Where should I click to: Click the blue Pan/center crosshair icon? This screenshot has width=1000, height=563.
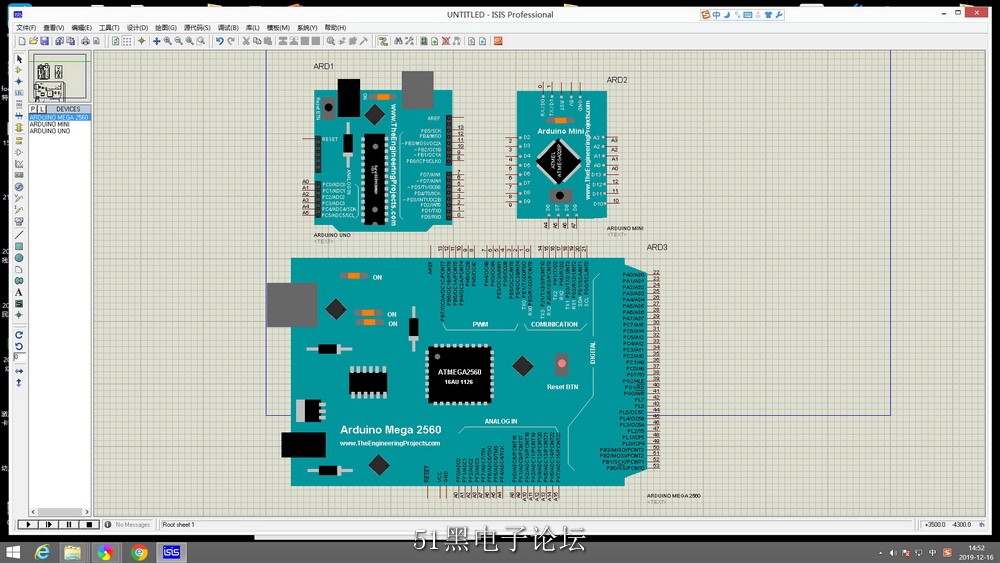pos(156,41)
